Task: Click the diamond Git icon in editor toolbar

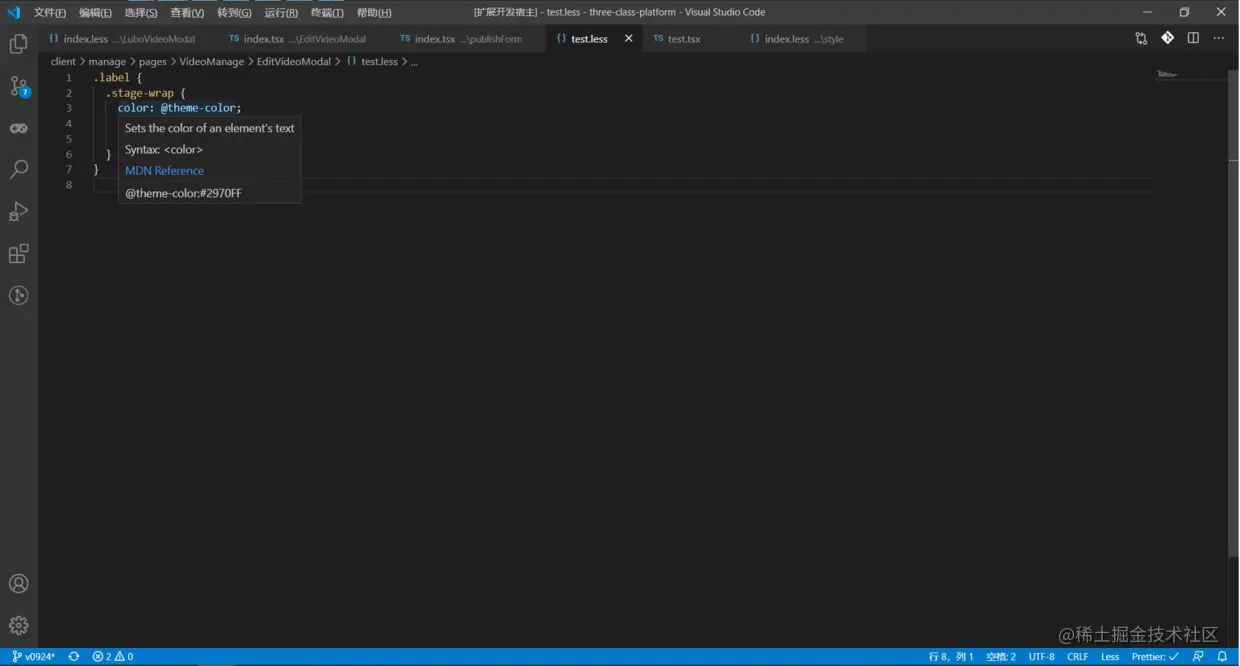Action: point(1167,38)
